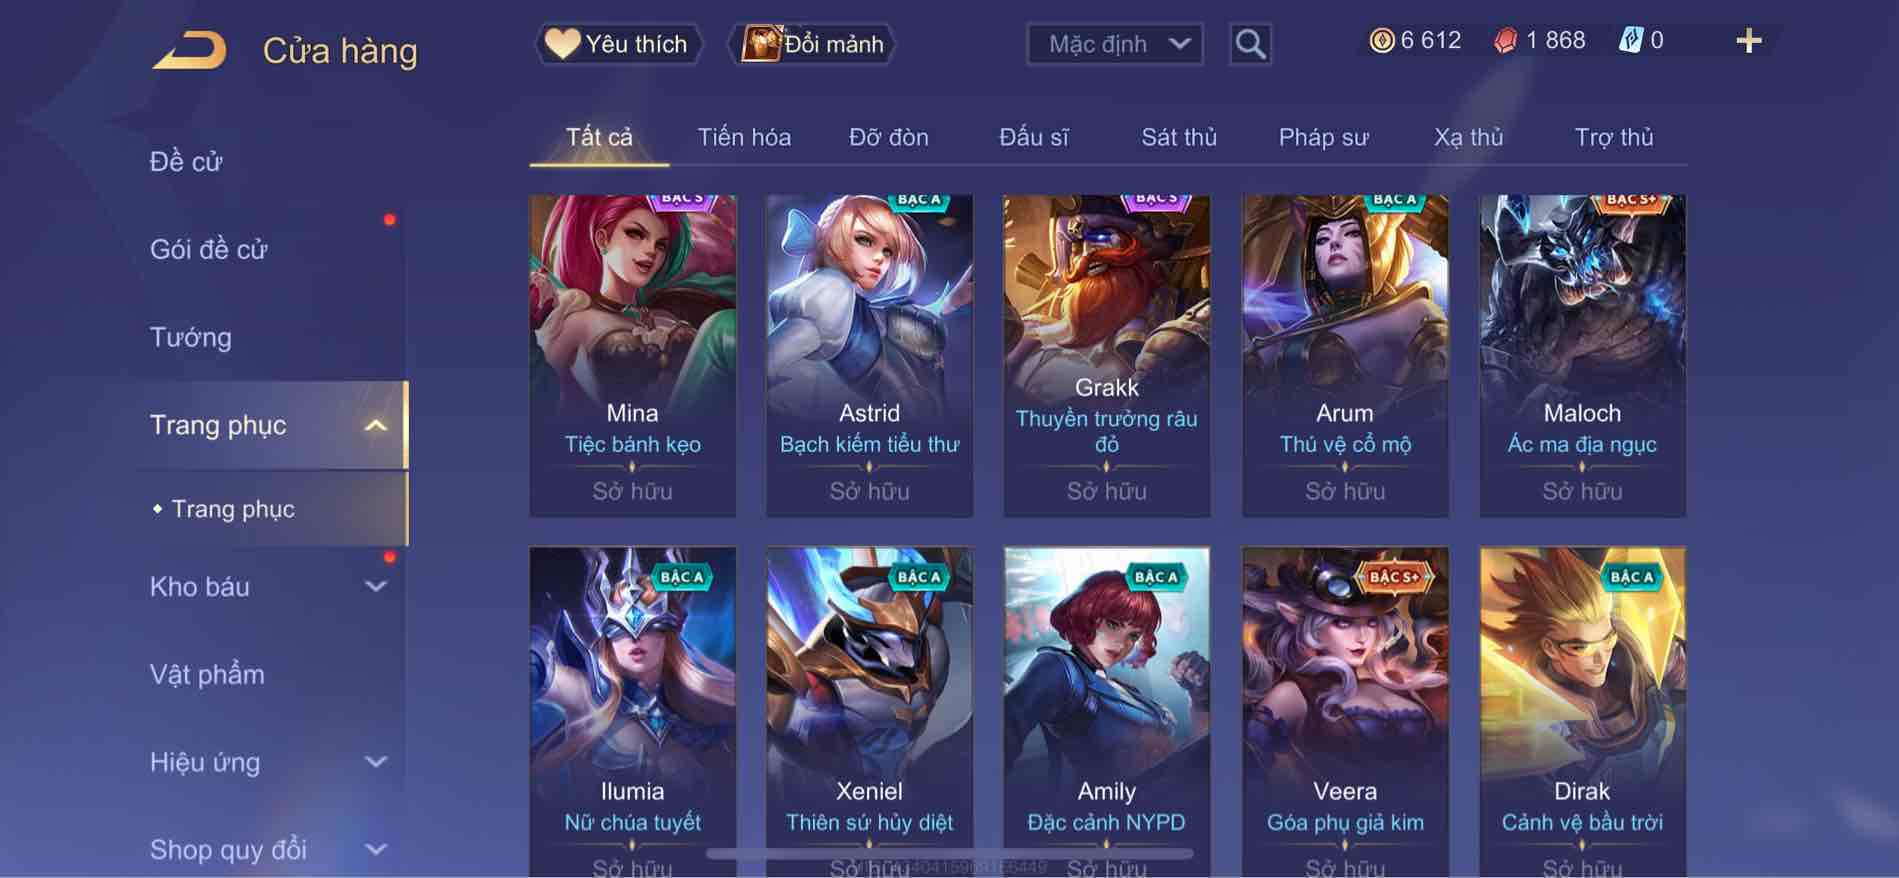
Task: Switch to the Pháp sư tab
Action: tap(1323, 137)
